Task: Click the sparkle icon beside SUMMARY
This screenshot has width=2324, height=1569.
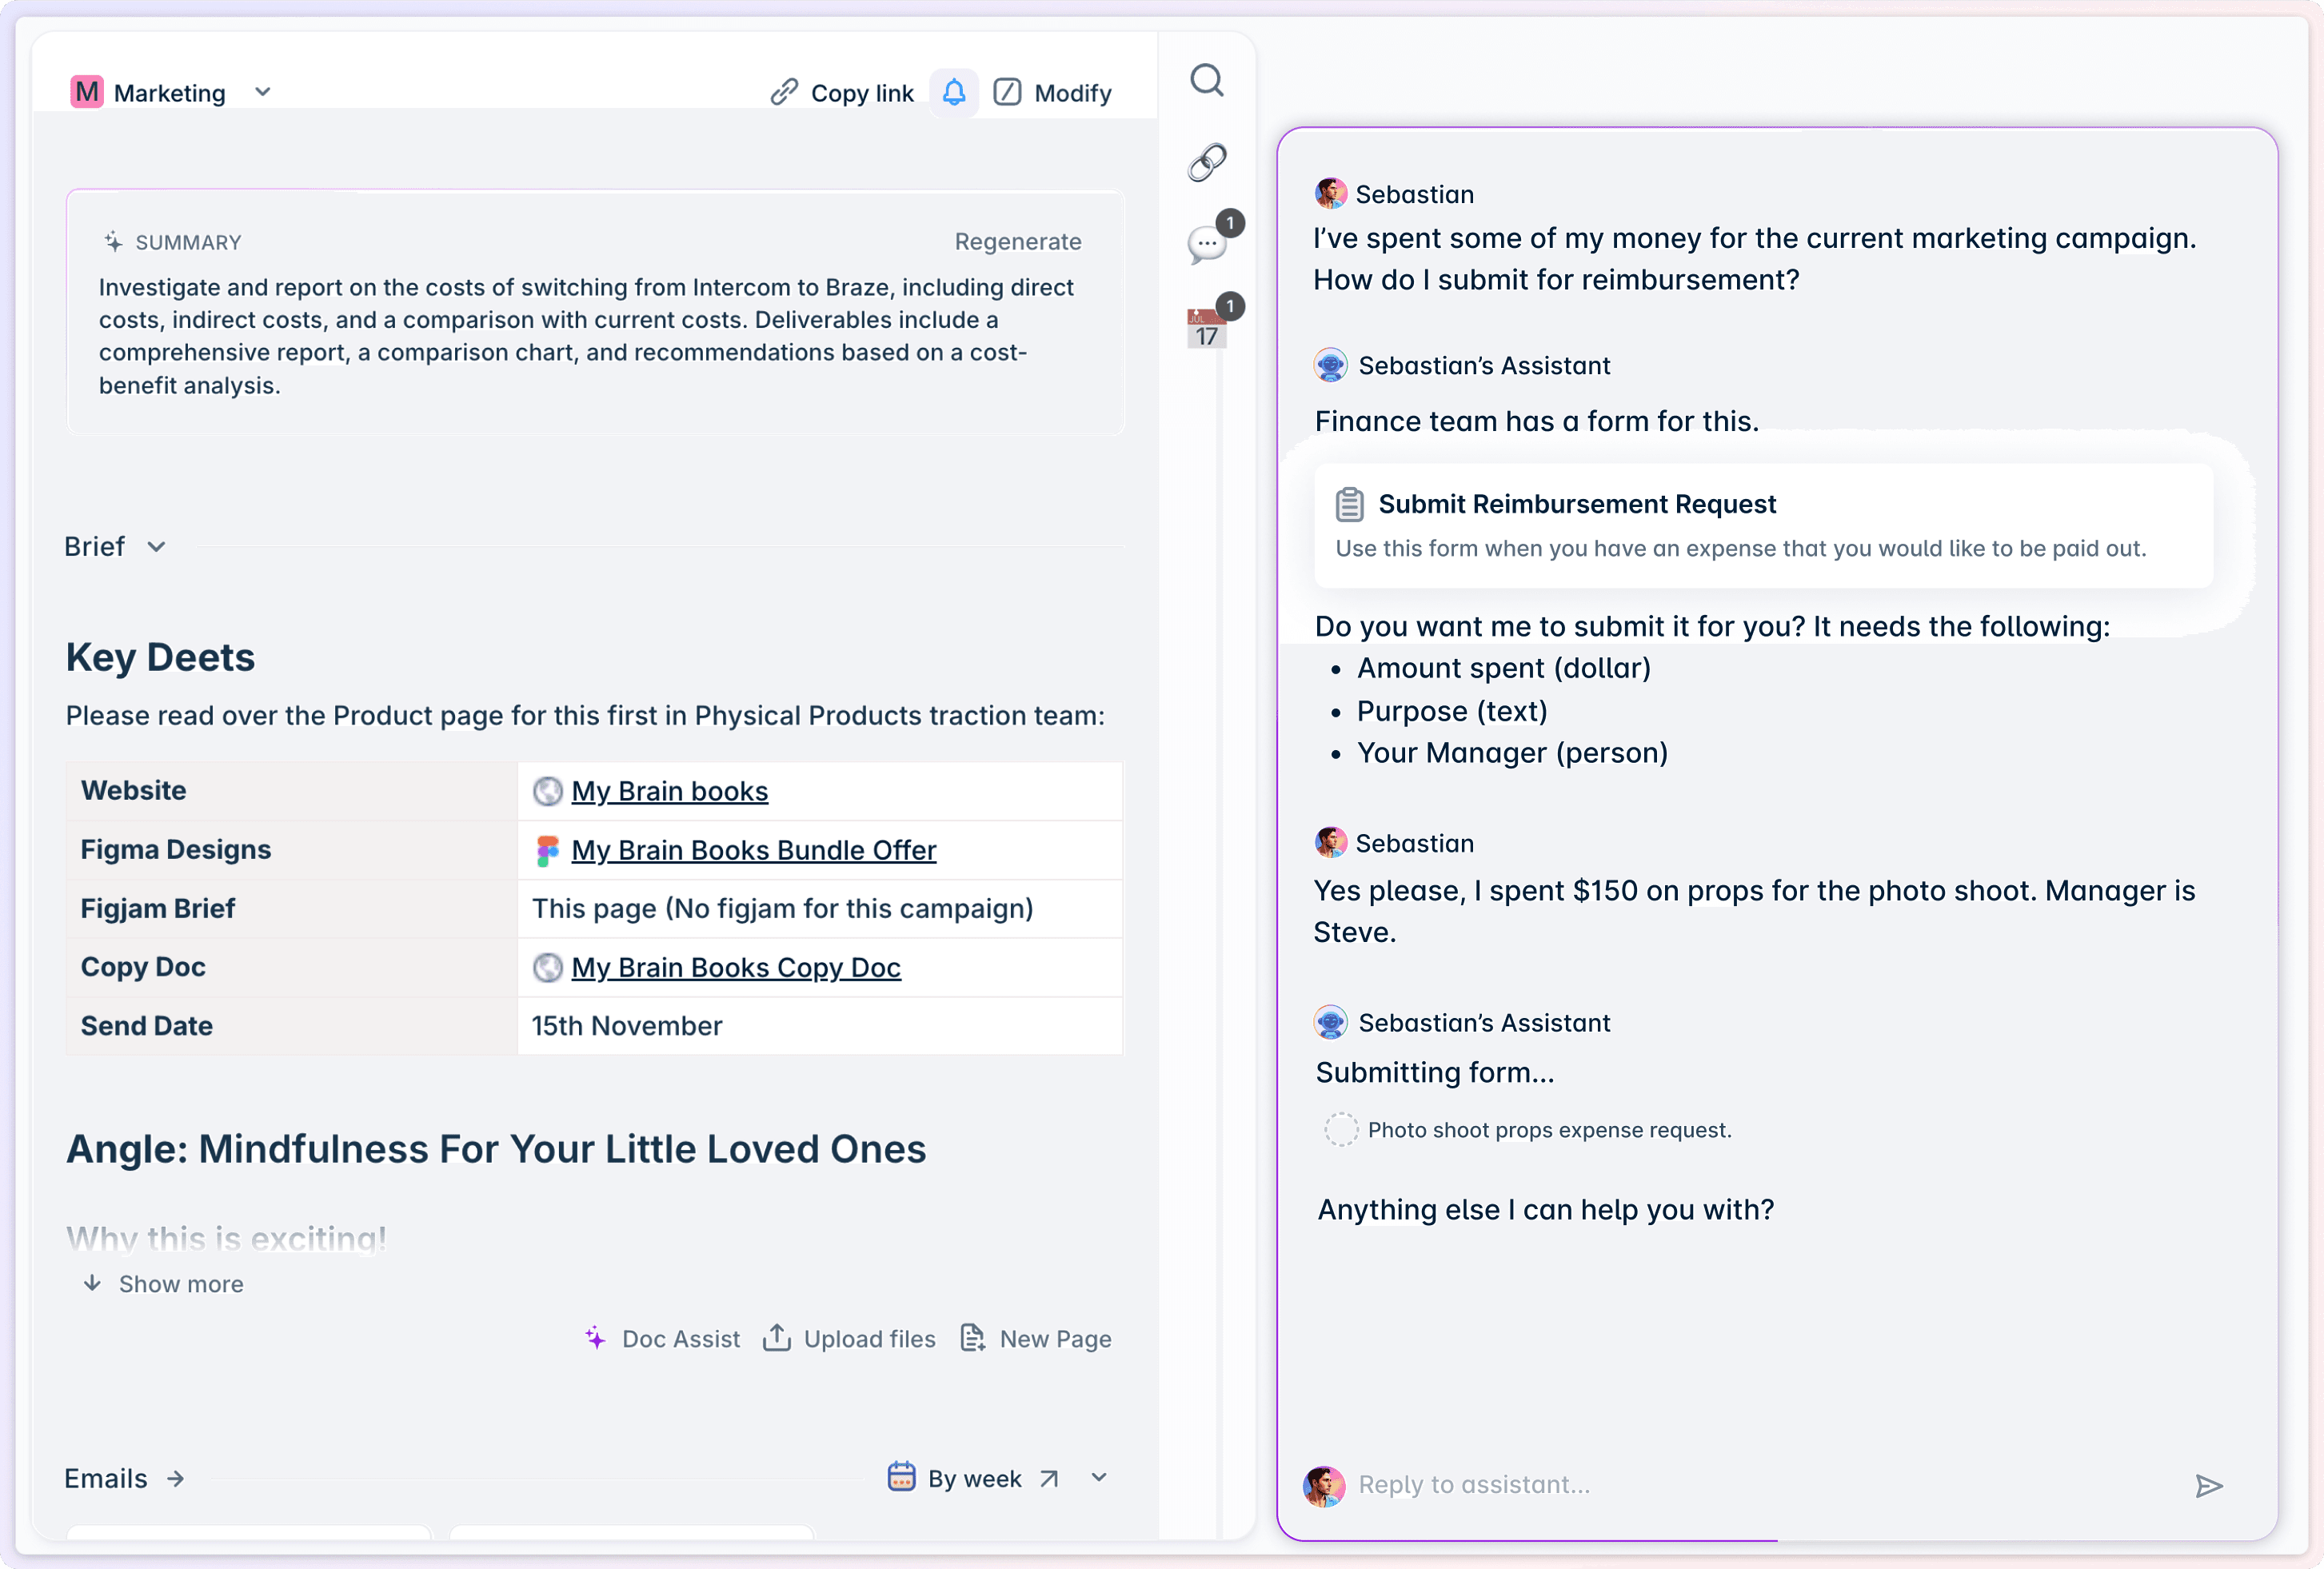Action: click(113, 242)
